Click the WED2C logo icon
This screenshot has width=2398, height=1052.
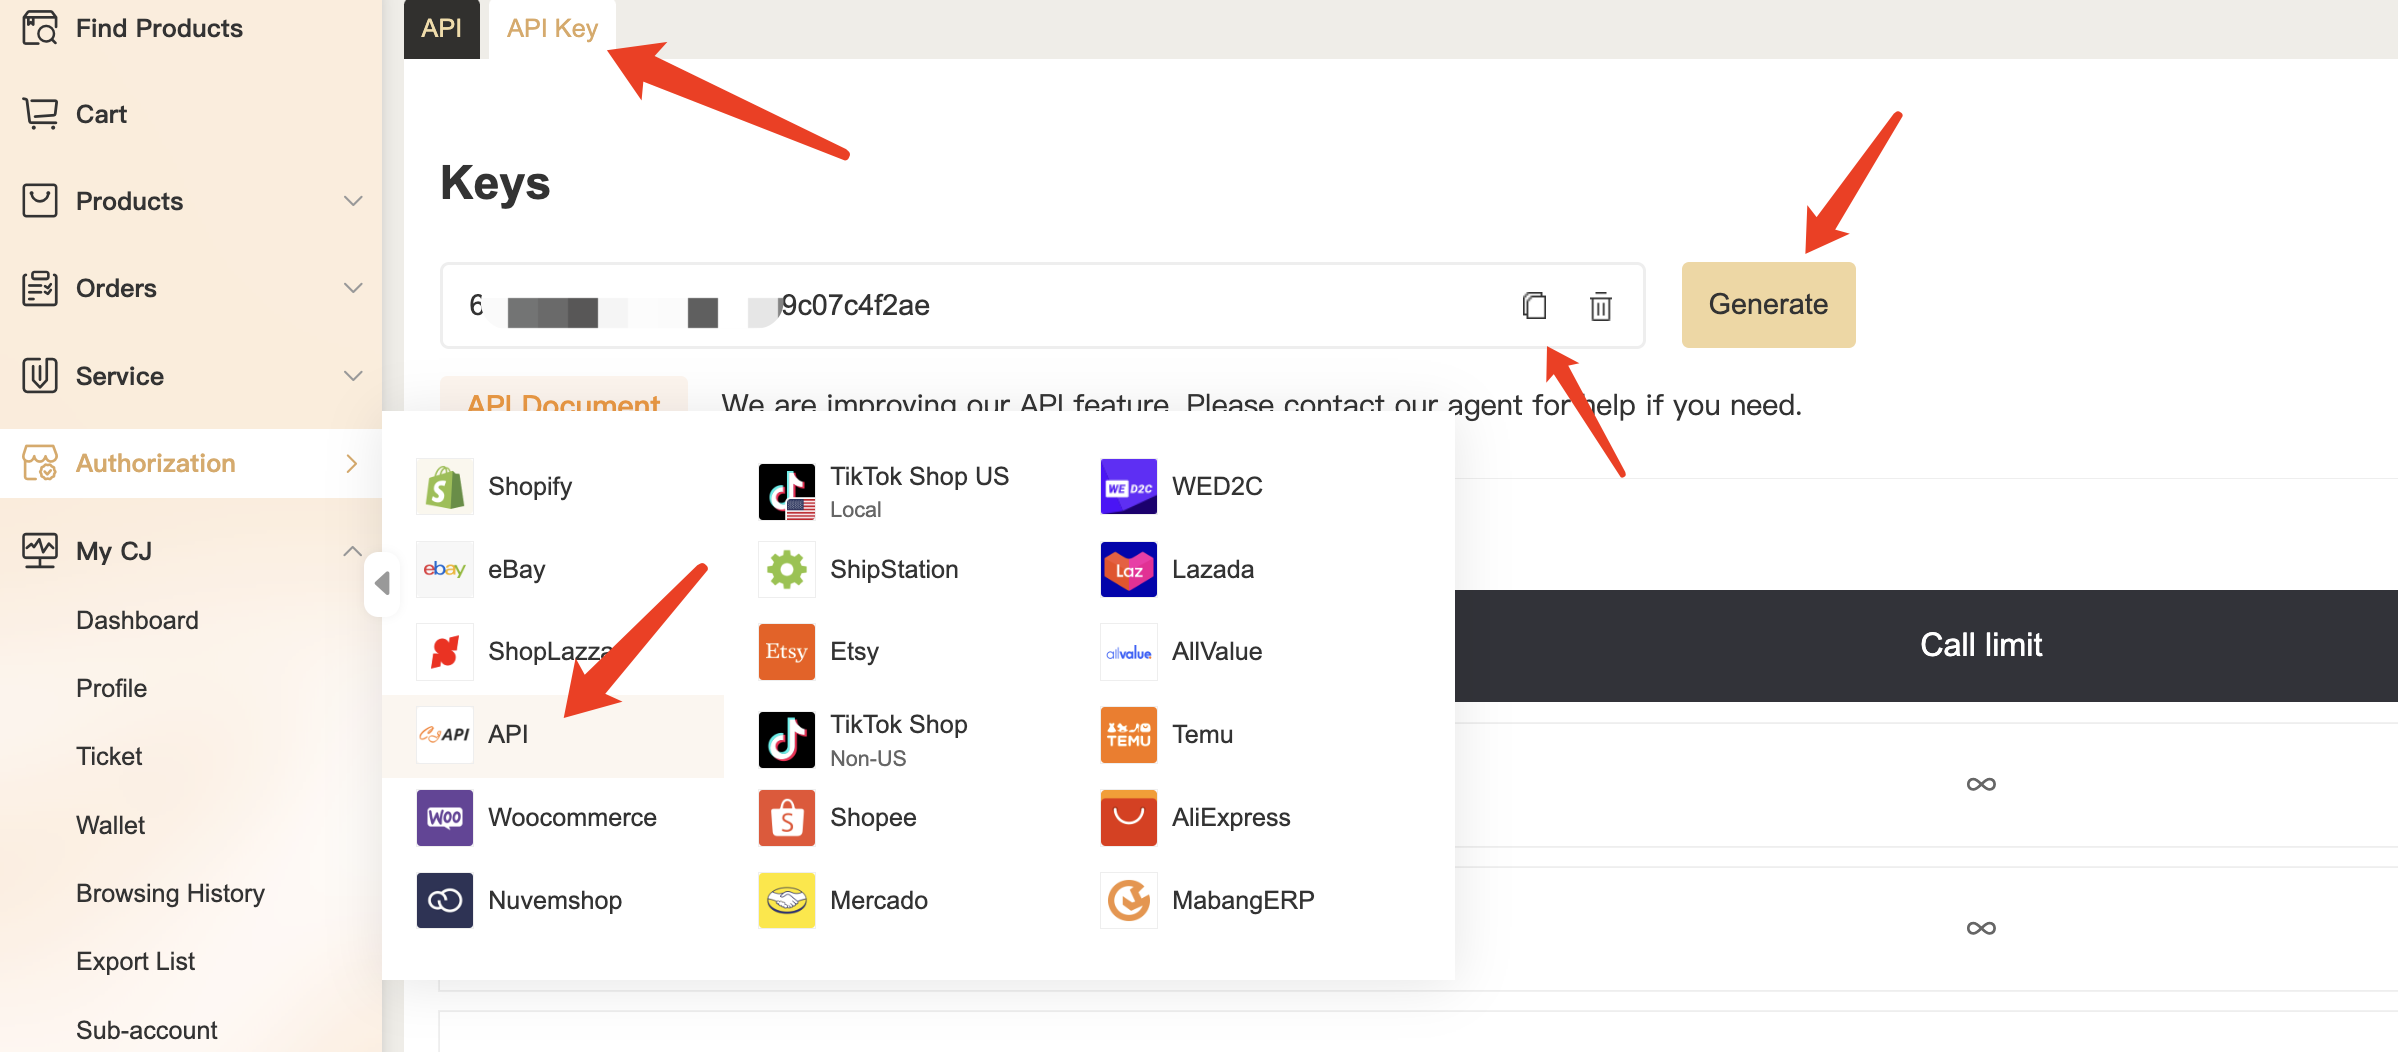click(1129, 487)
